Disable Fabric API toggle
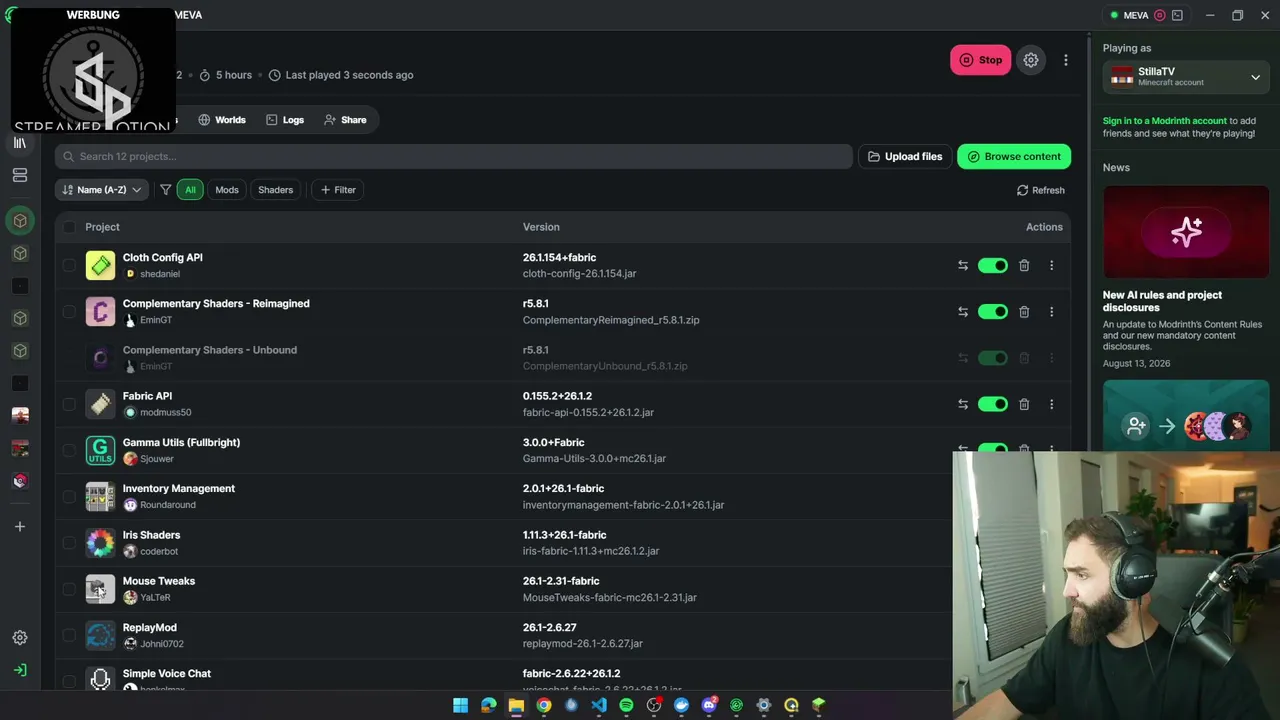The height and width of the screenshot is (720, 1280). (993, 404)
